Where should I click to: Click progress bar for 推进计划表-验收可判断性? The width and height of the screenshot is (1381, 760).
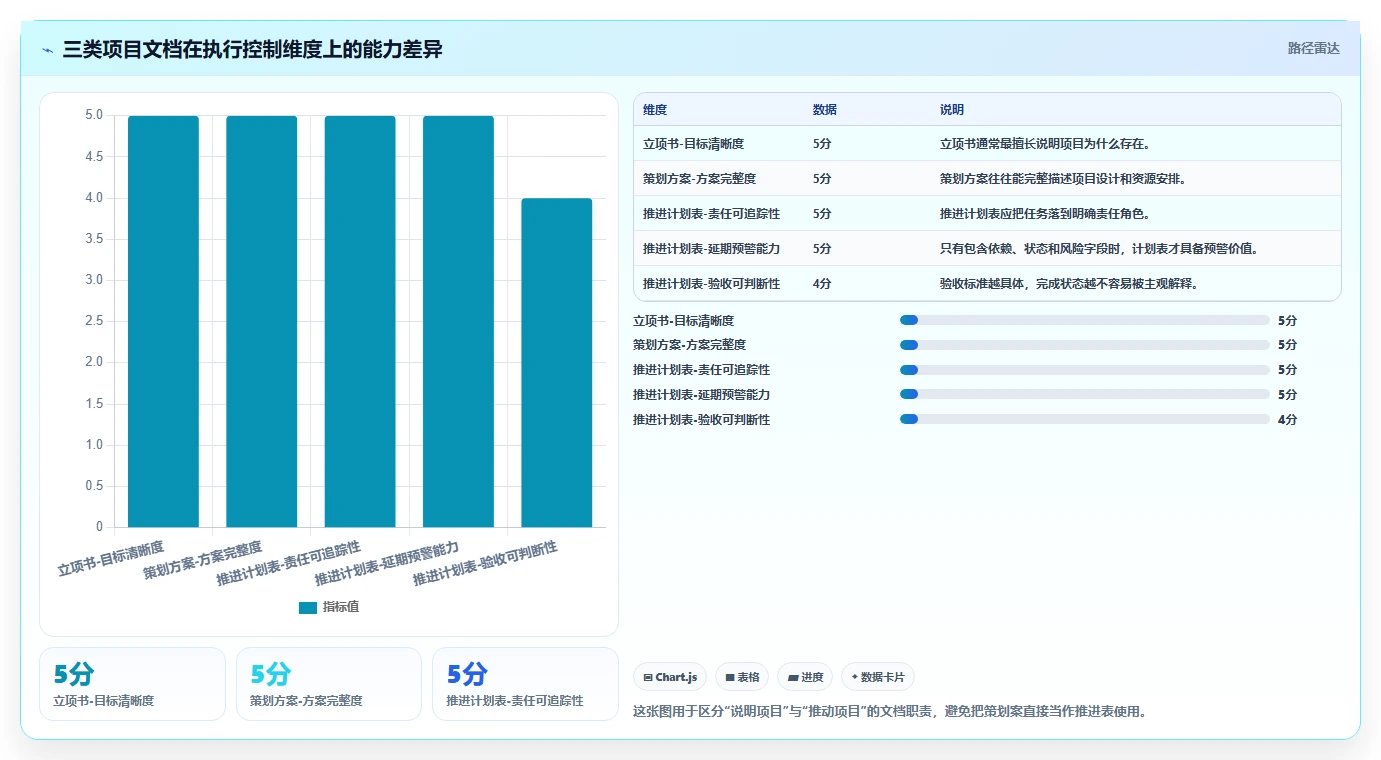coord(1085,420)
